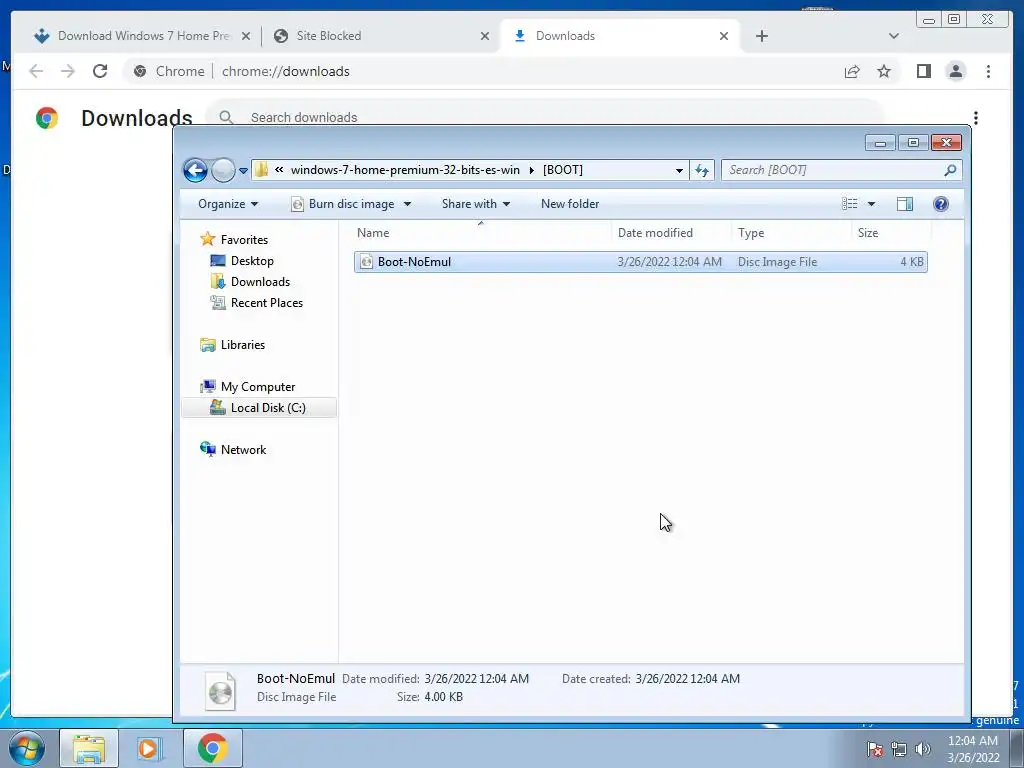Close the Download Windows 7 tab
Viewport: 1024px width, 768px height.
coord(246,36)
